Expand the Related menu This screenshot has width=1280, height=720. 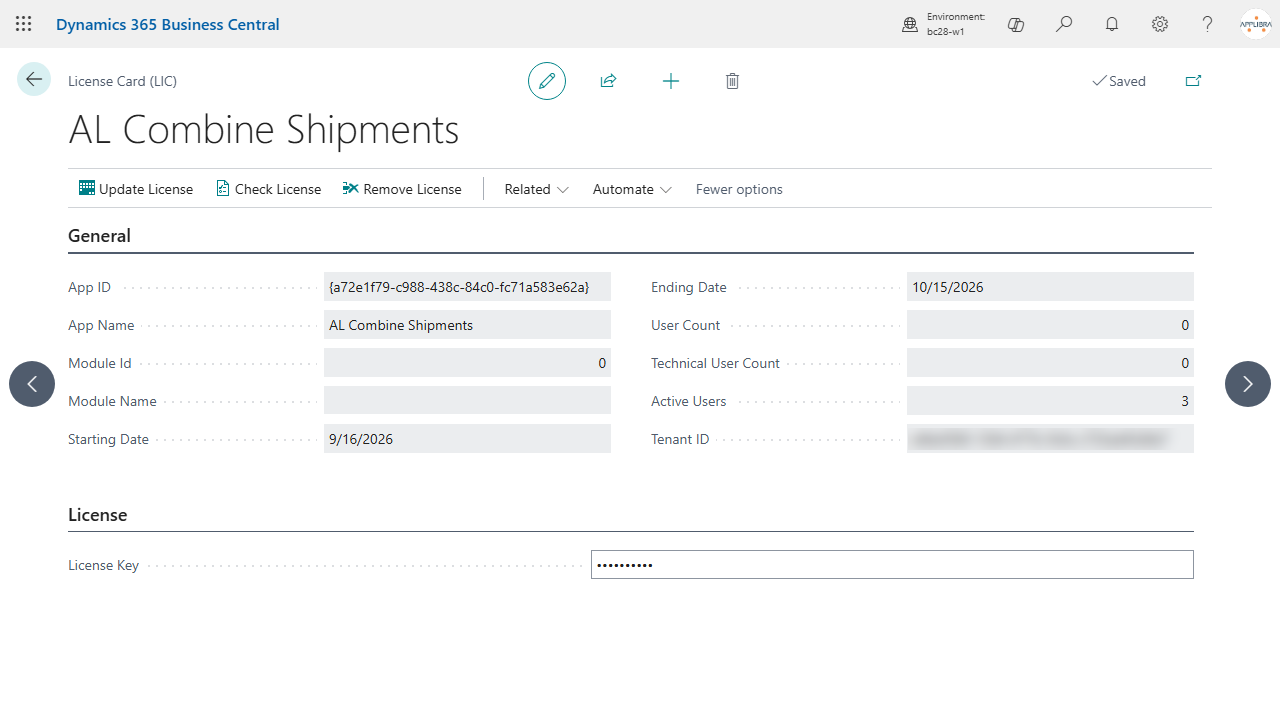click(x=537, y=189)
